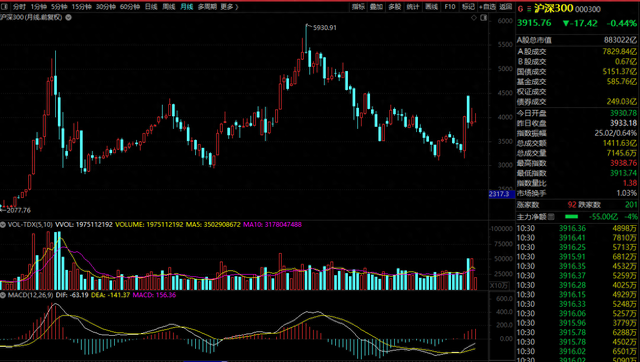Select the highlighted 月线 monthly tab
Viewport: 640px width, 362px height.
click(x=187, y=7)
